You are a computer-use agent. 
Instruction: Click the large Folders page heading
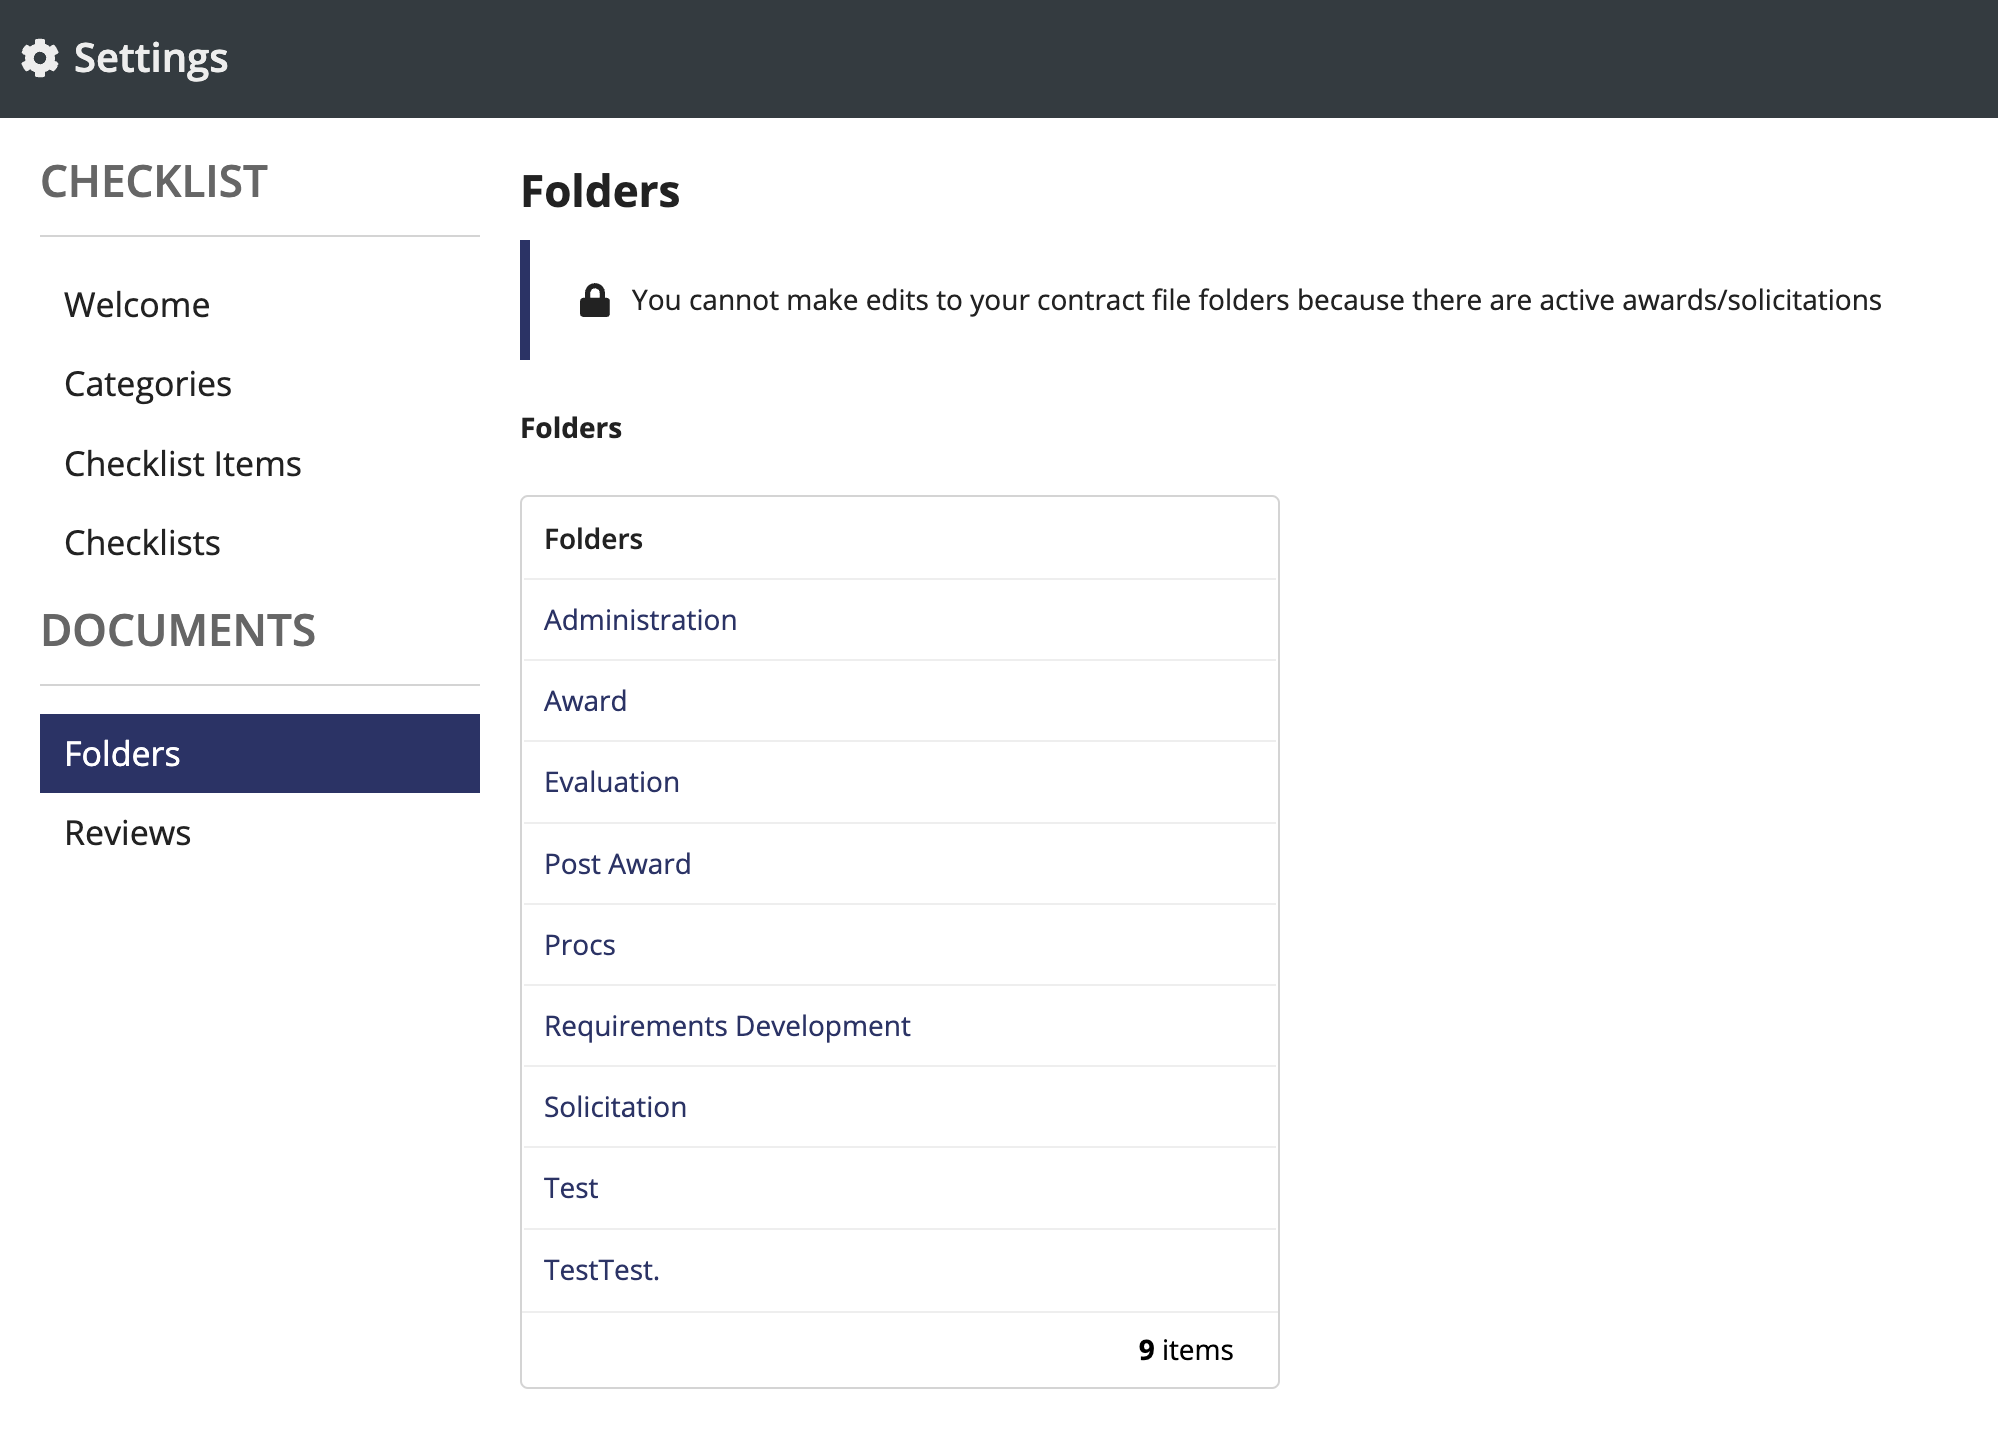point(600,191)
